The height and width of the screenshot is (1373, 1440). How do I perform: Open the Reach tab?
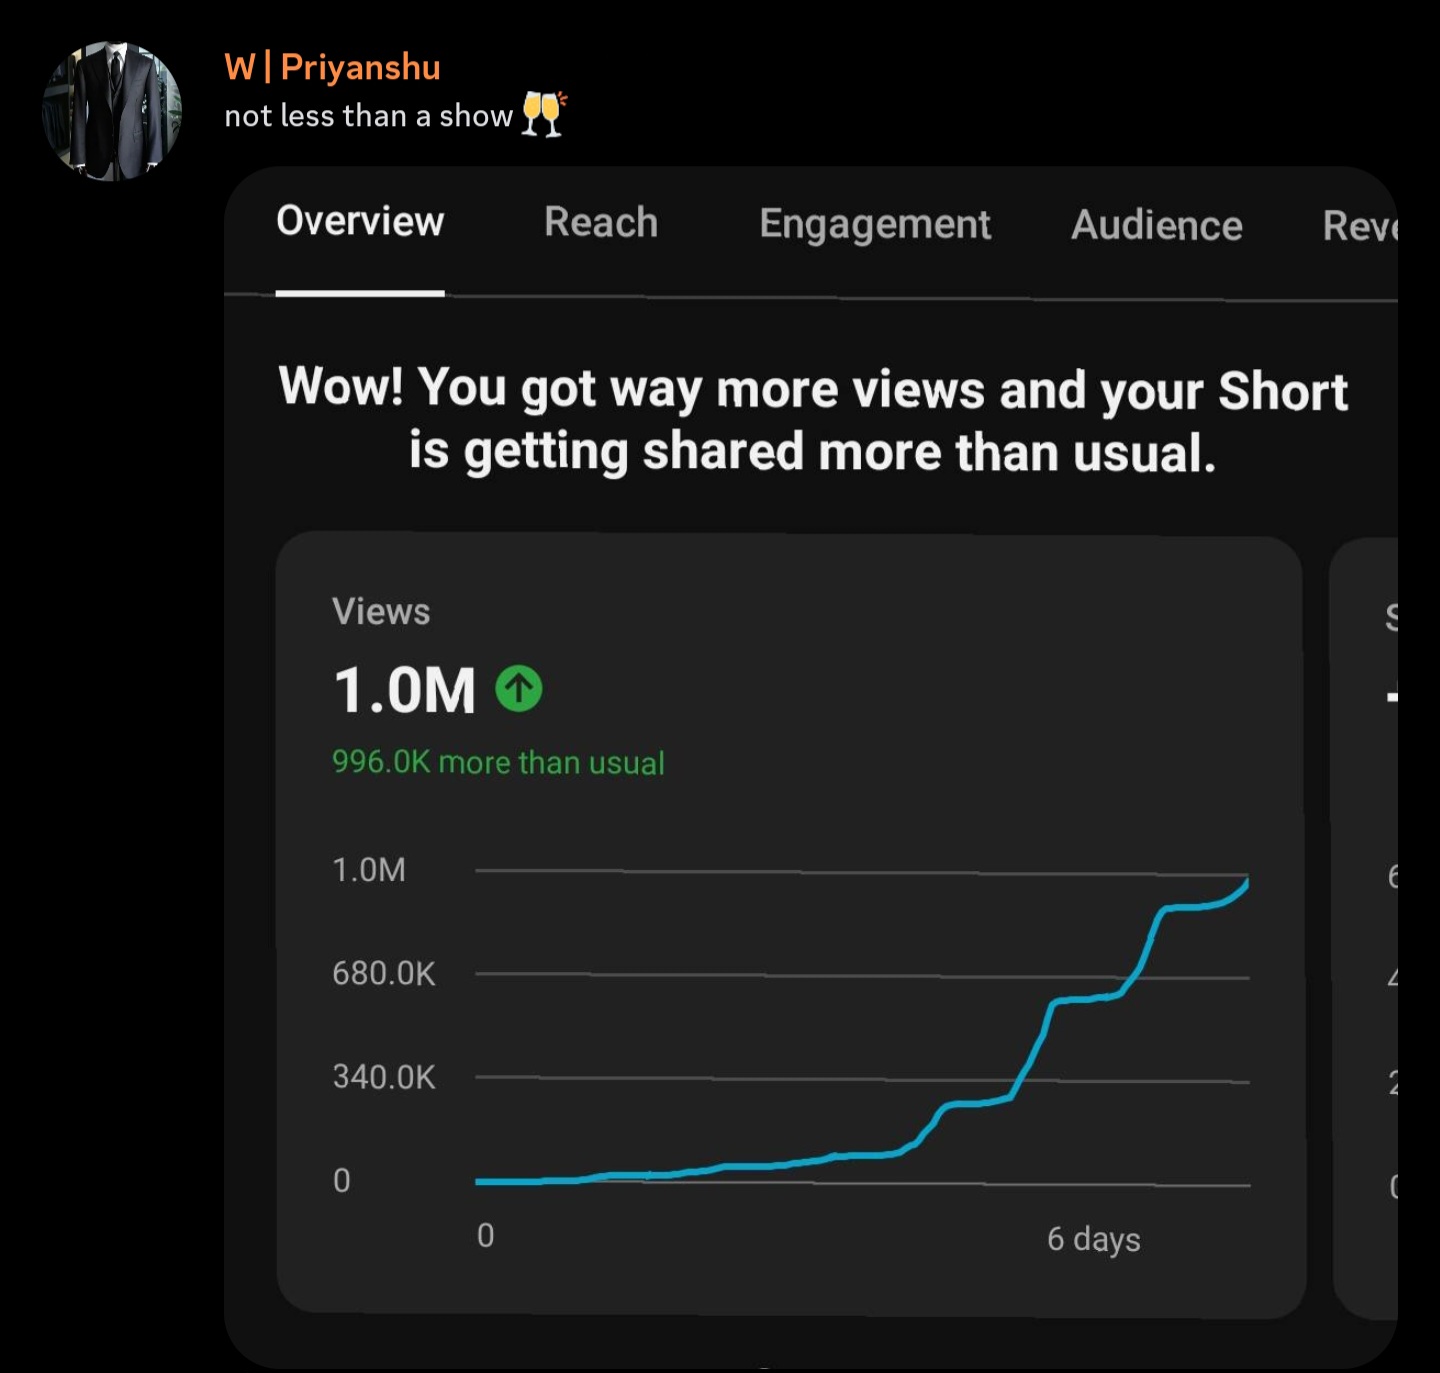click(601, 223)
